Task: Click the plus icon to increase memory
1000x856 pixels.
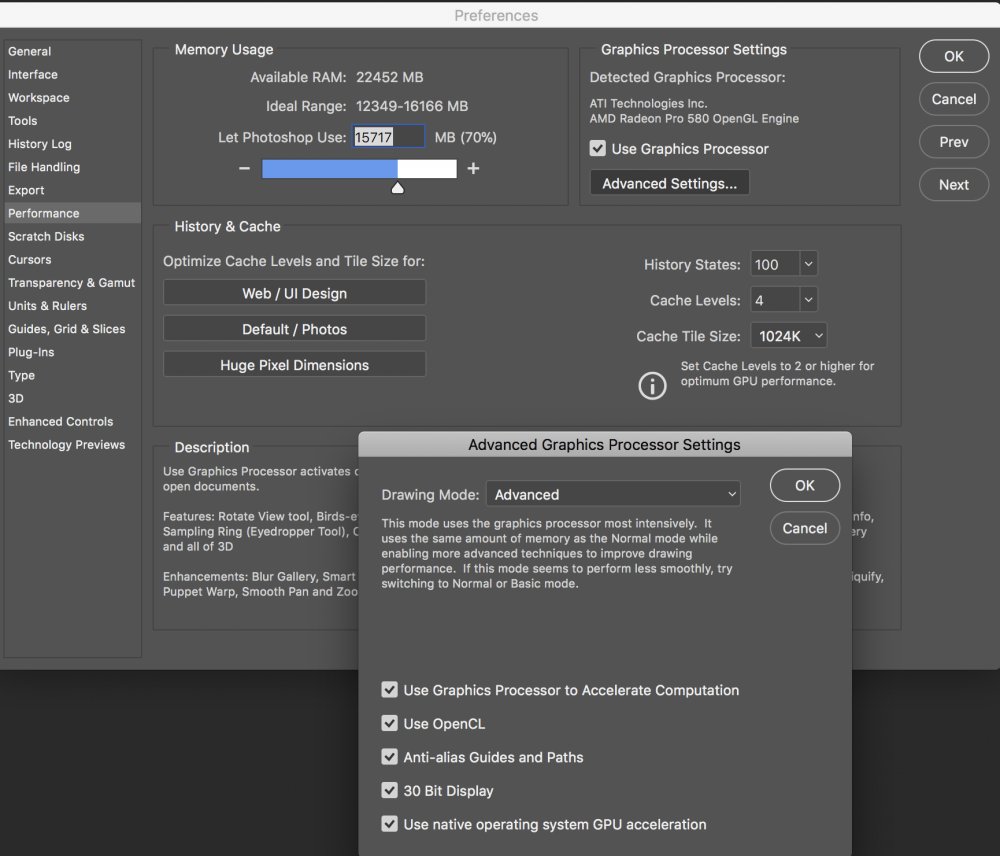Action: click(473, 168)
